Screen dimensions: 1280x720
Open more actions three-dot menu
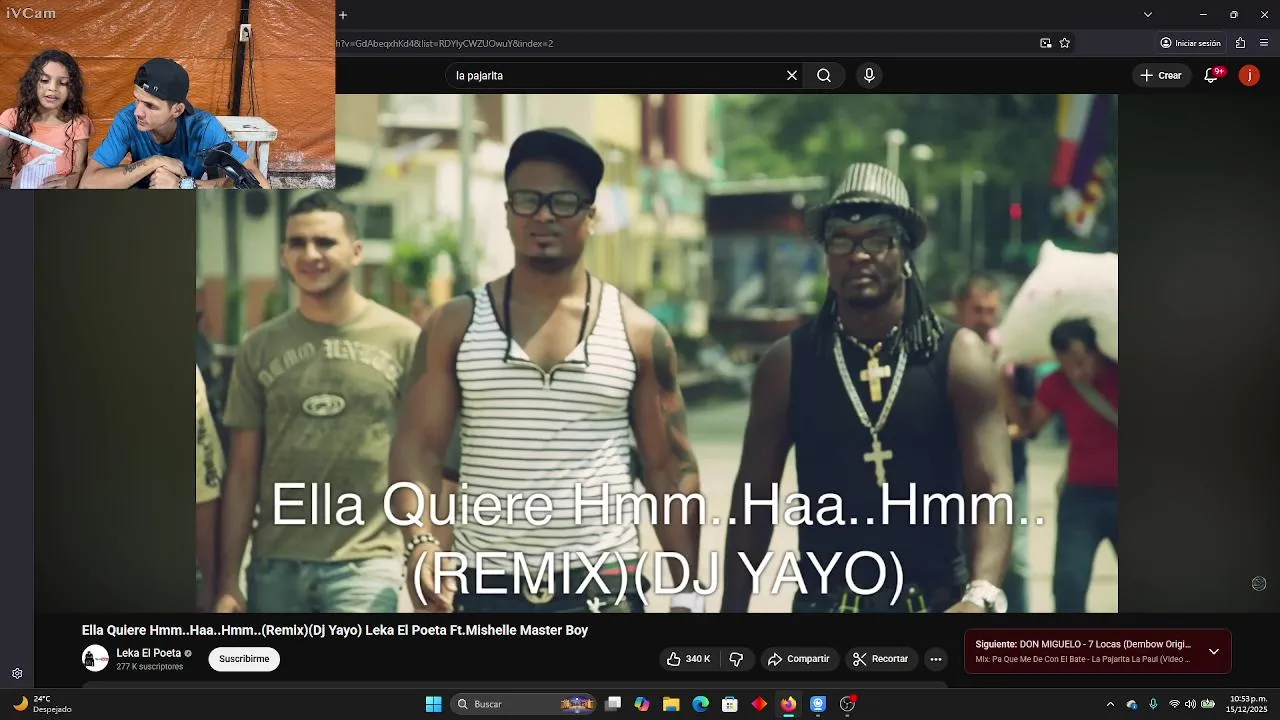(936, 659)
